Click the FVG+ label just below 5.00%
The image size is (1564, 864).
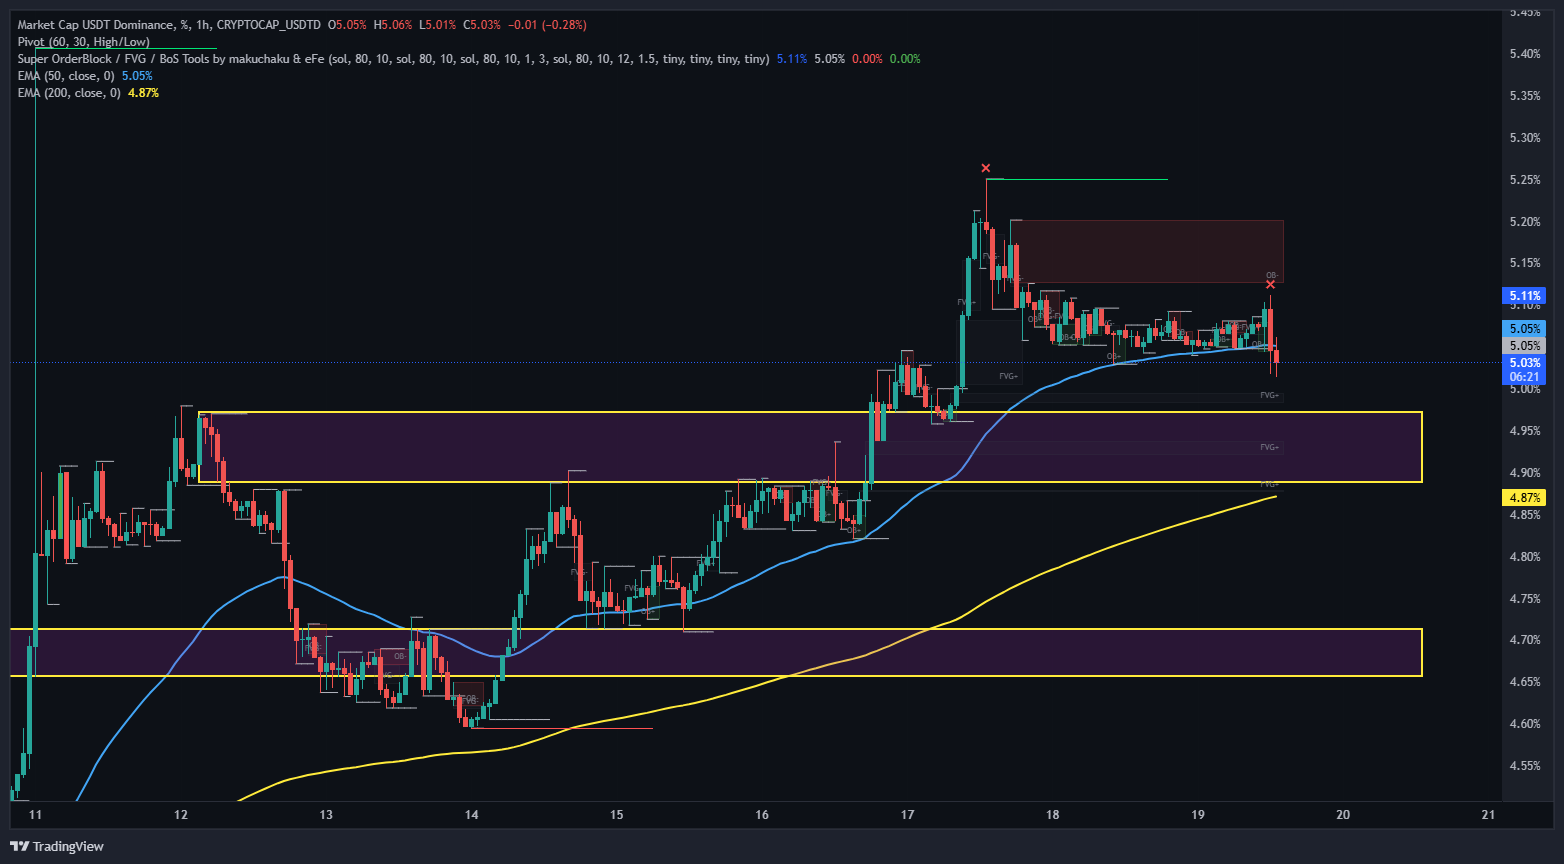click(1269, 396)
